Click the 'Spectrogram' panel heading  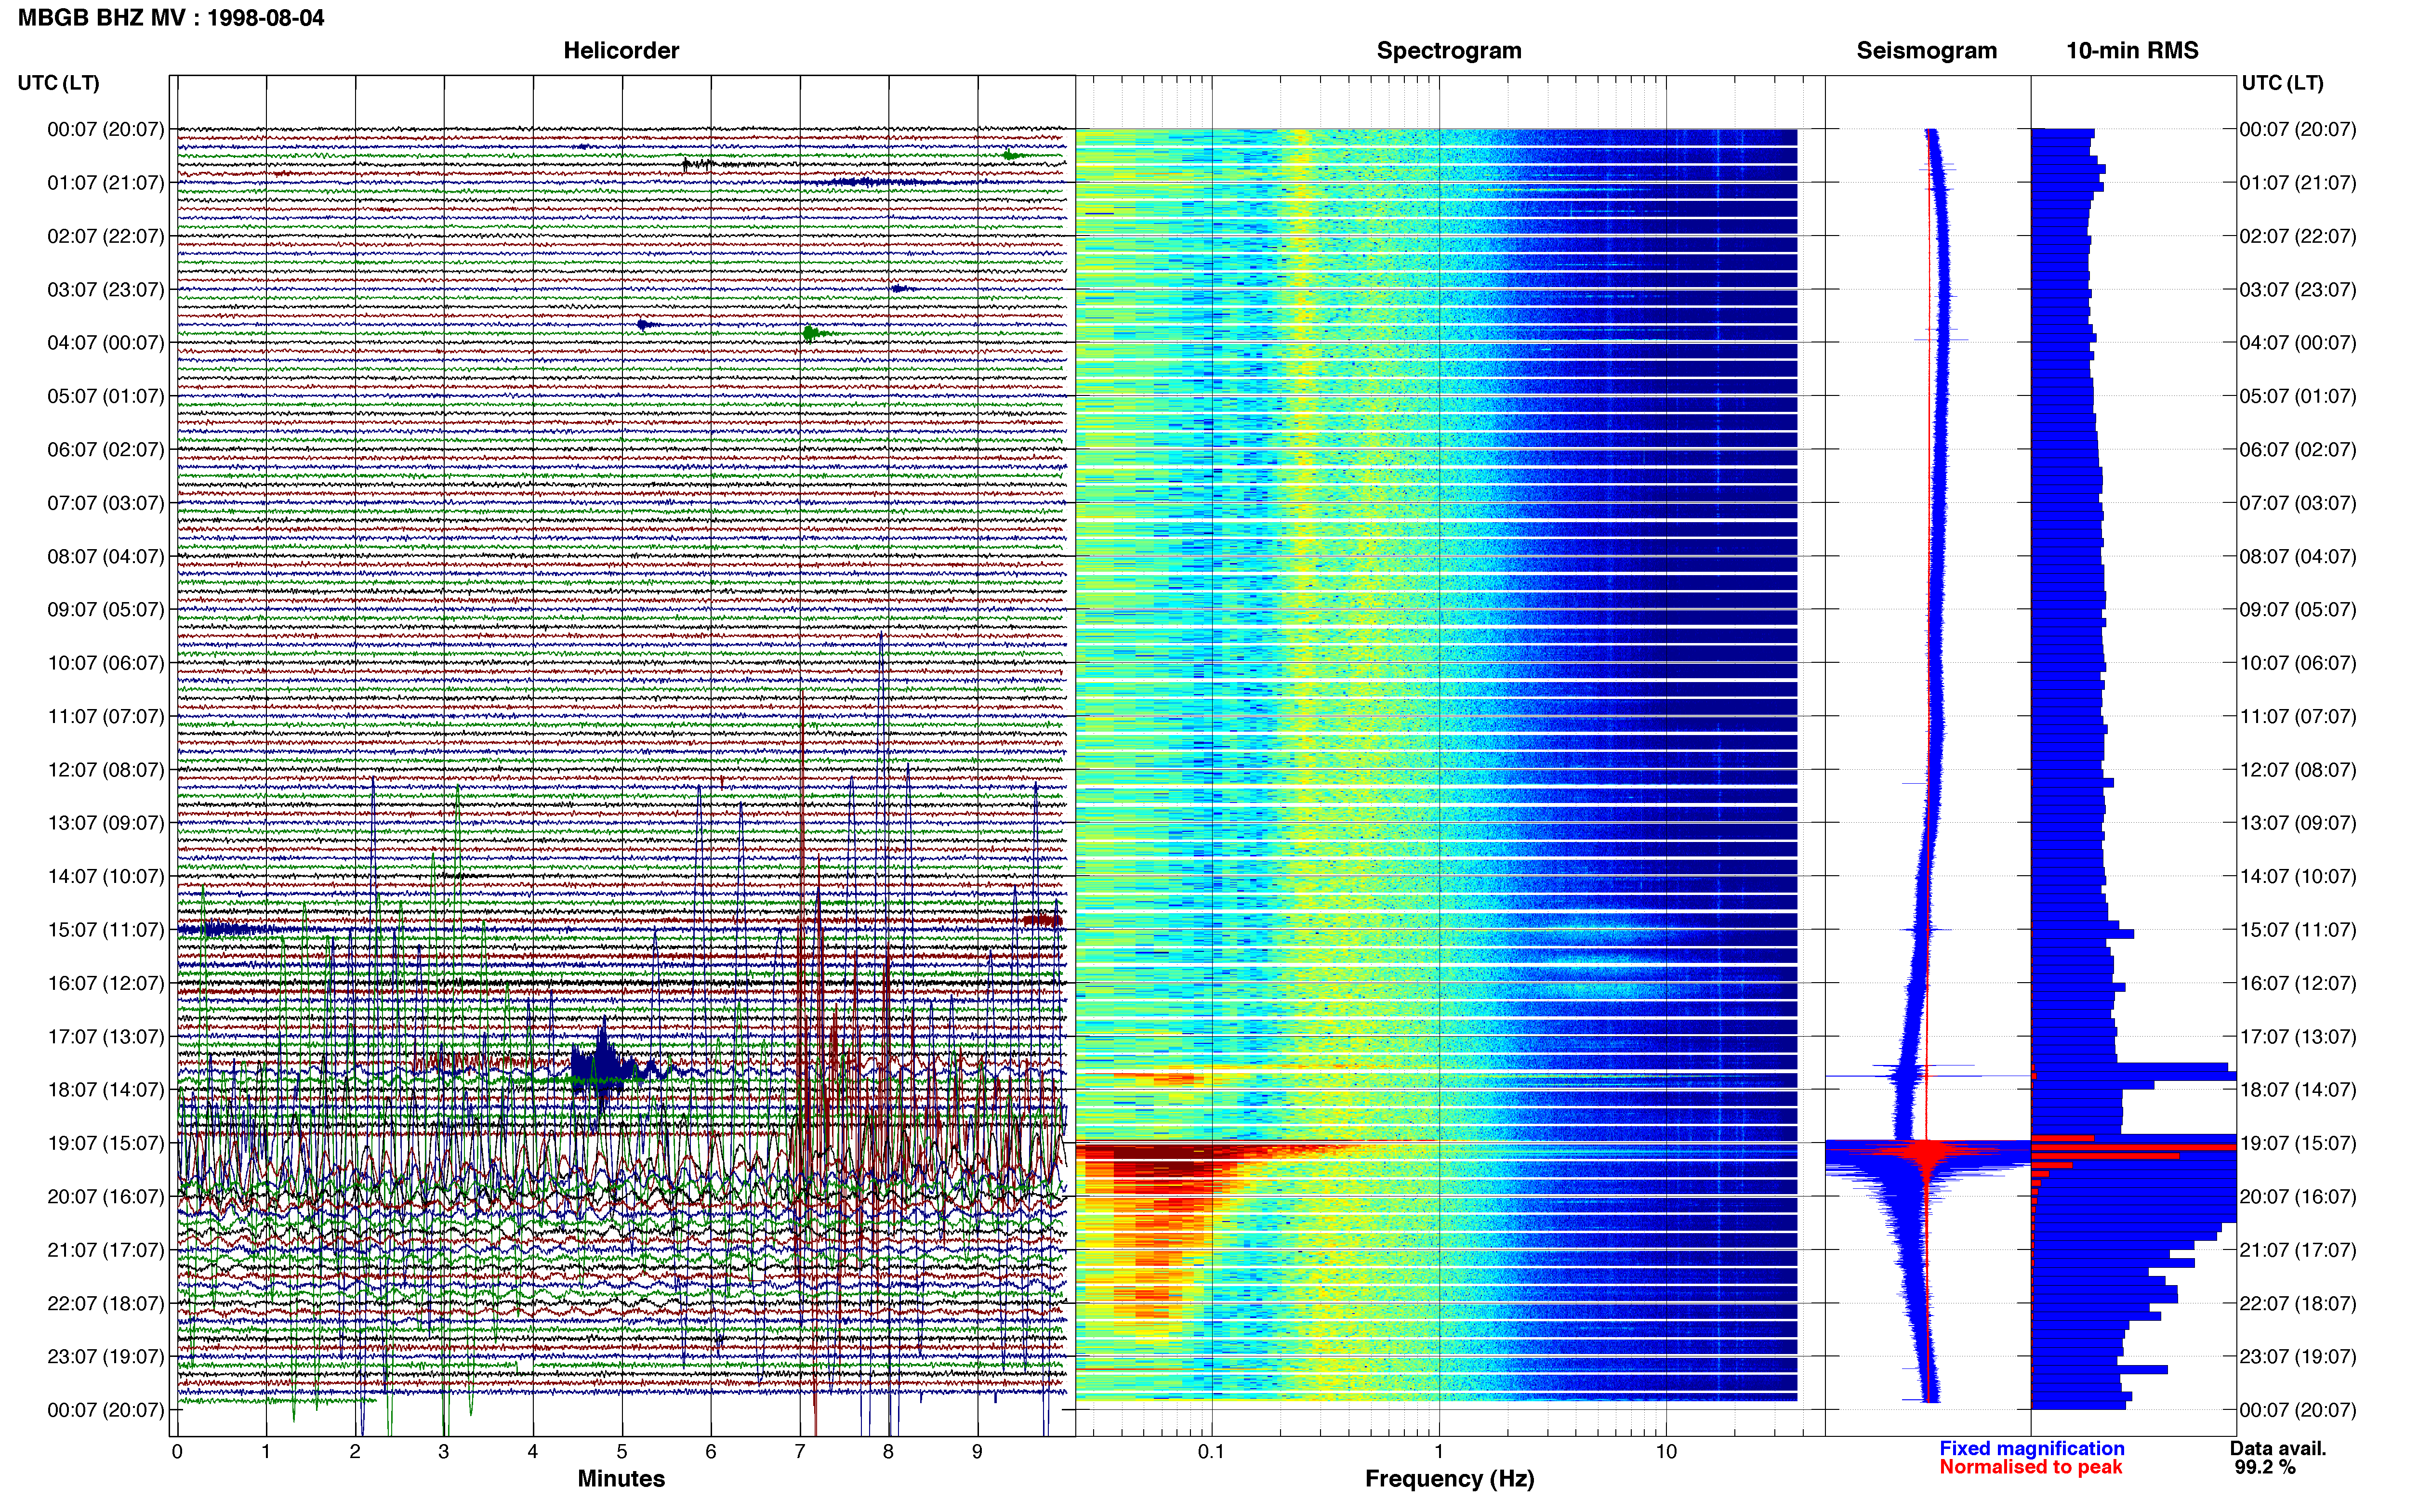(x=1449, y=51)
